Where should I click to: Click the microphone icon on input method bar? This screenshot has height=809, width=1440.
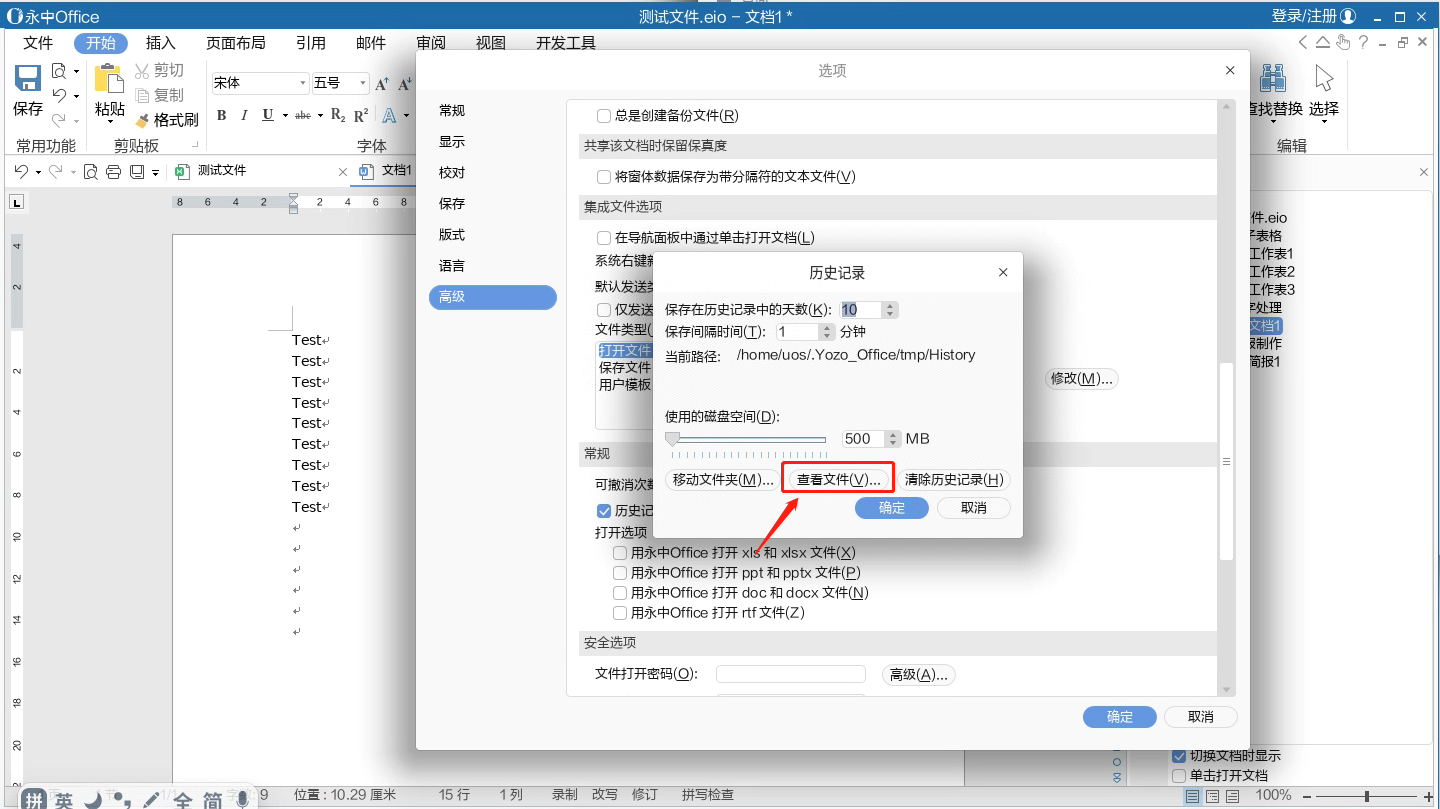[x=242, y=799]
